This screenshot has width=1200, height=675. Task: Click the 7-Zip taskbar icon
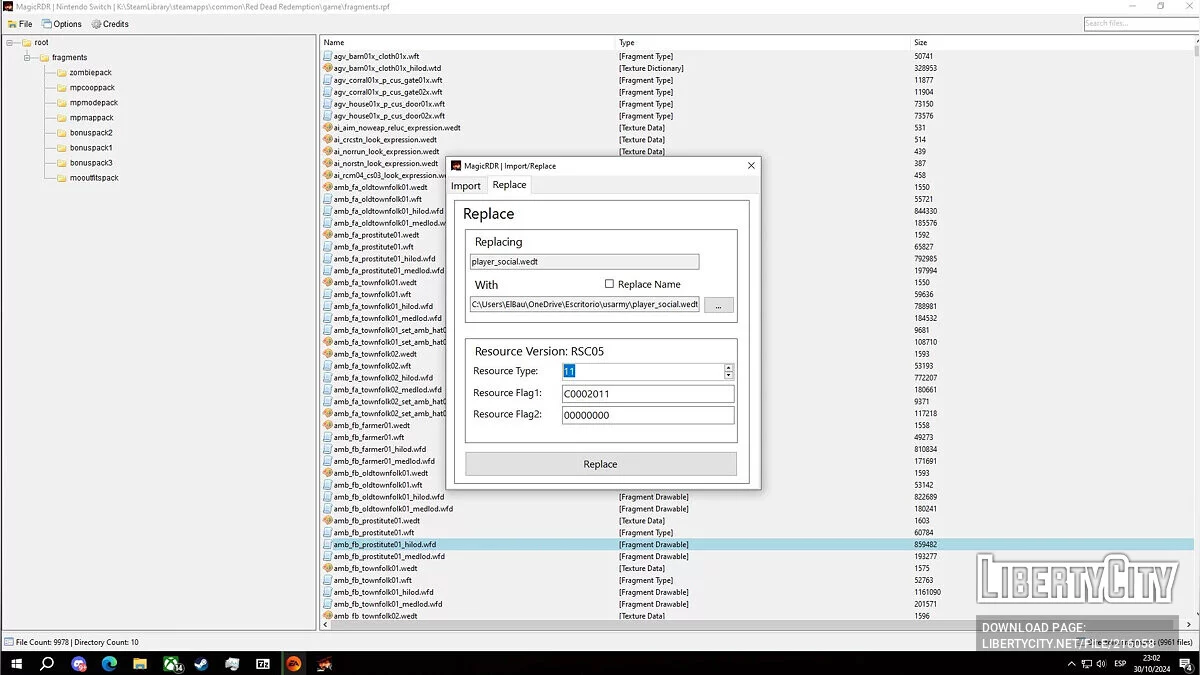tap(263, 663)
